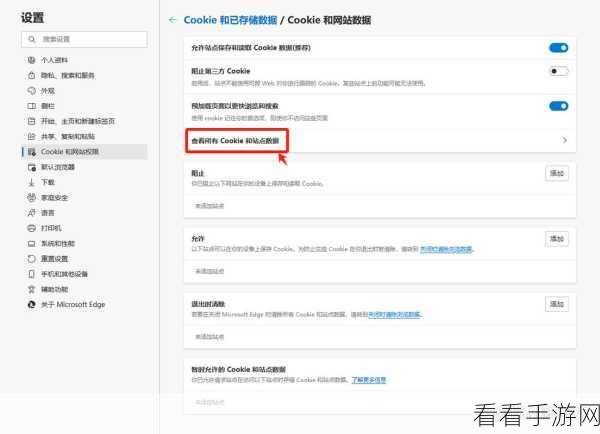Focus the 搜索设置 search box
Image resolution: width=600 pixels, height=434 pixels.
point(84,39)
